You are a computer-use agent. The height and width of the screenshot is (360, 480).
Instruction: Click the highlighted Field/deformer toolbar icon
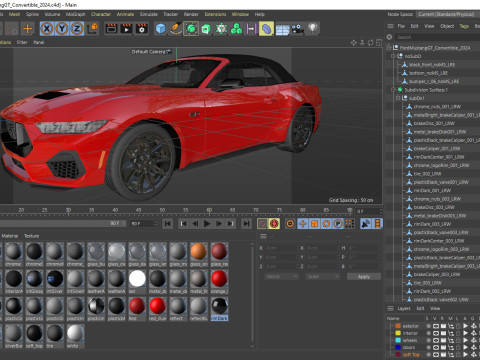(x=266, y=29)
